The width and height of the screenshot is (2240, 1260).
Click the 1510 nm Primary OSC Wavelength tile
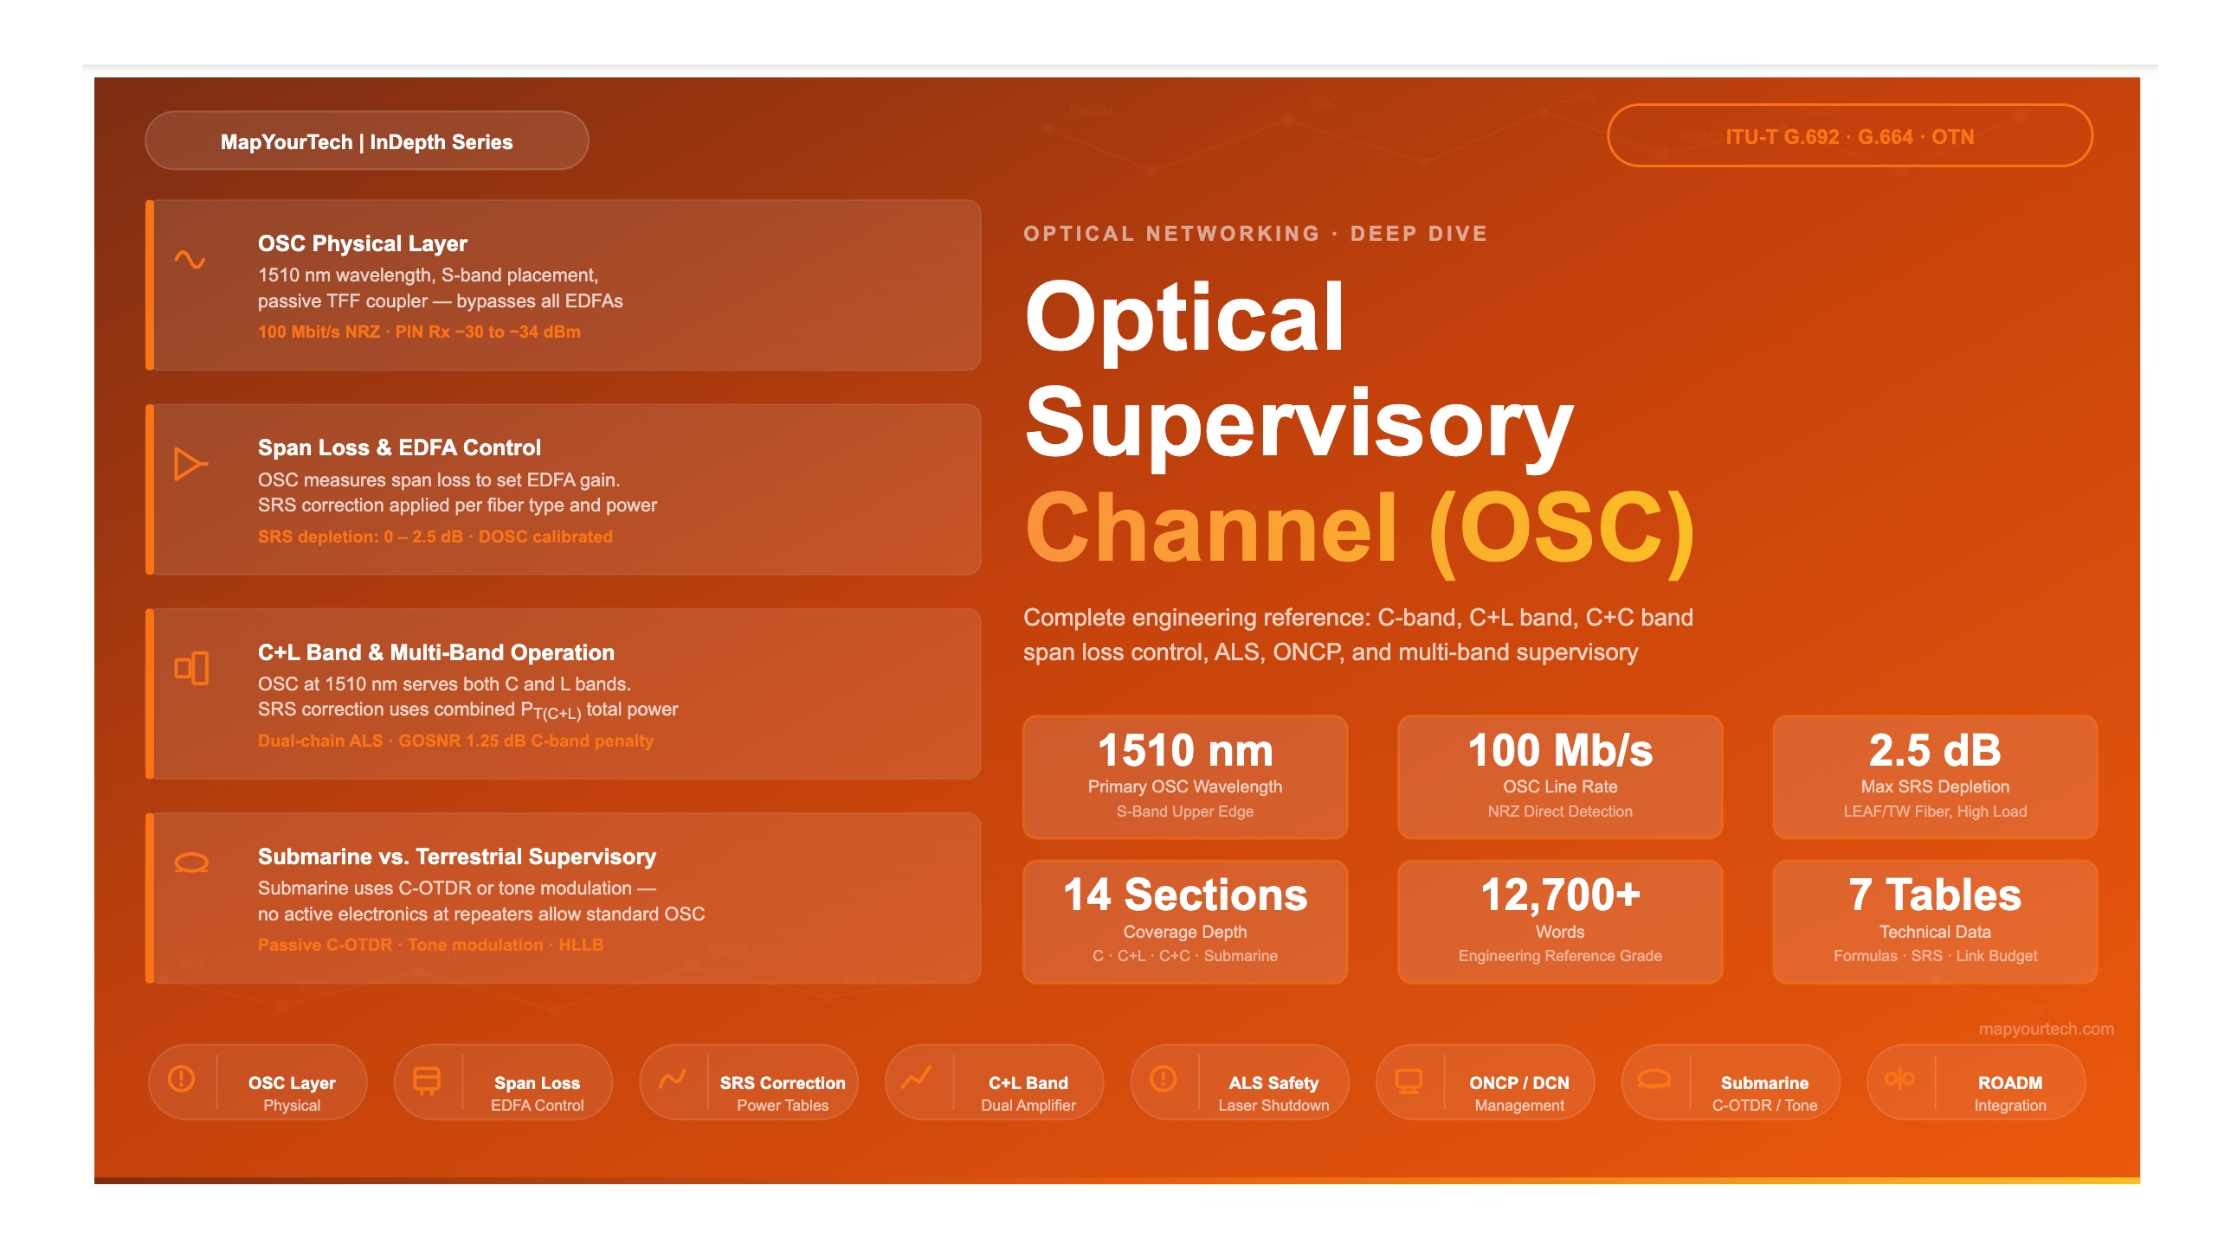tap(1185, 778)
